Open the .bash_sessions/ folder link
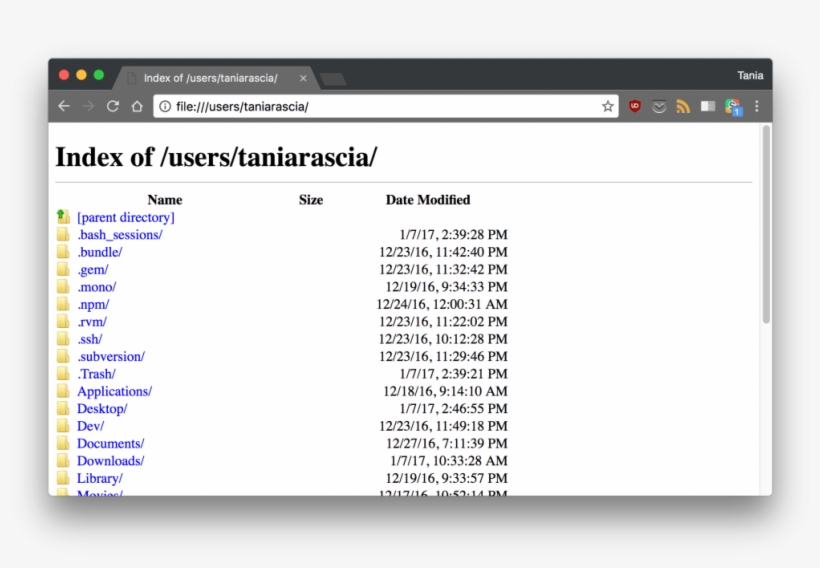 (x=120, y=234)
